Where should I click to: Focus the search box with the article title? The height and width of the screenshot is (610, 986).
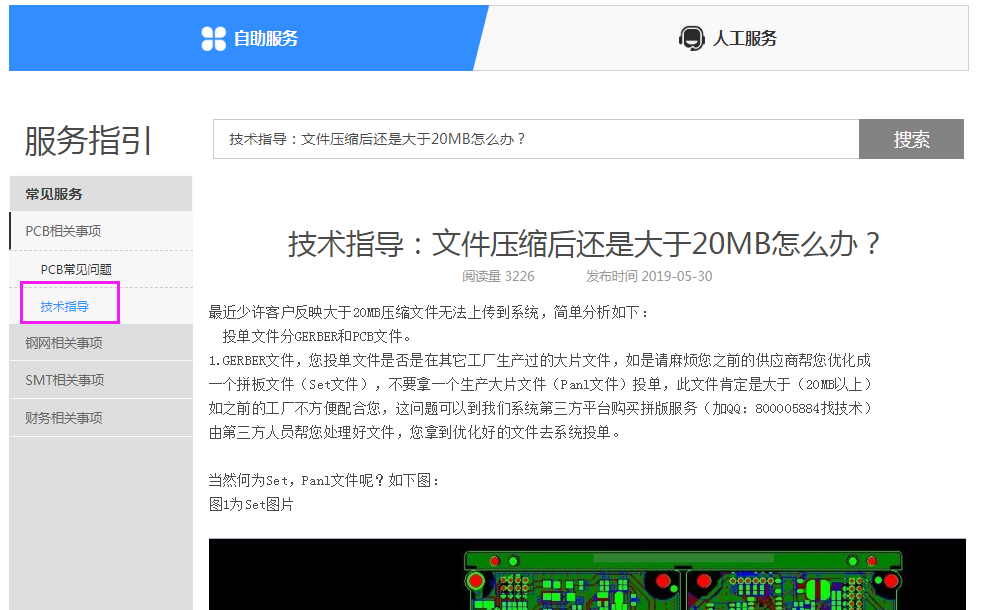tap(535, 139)
